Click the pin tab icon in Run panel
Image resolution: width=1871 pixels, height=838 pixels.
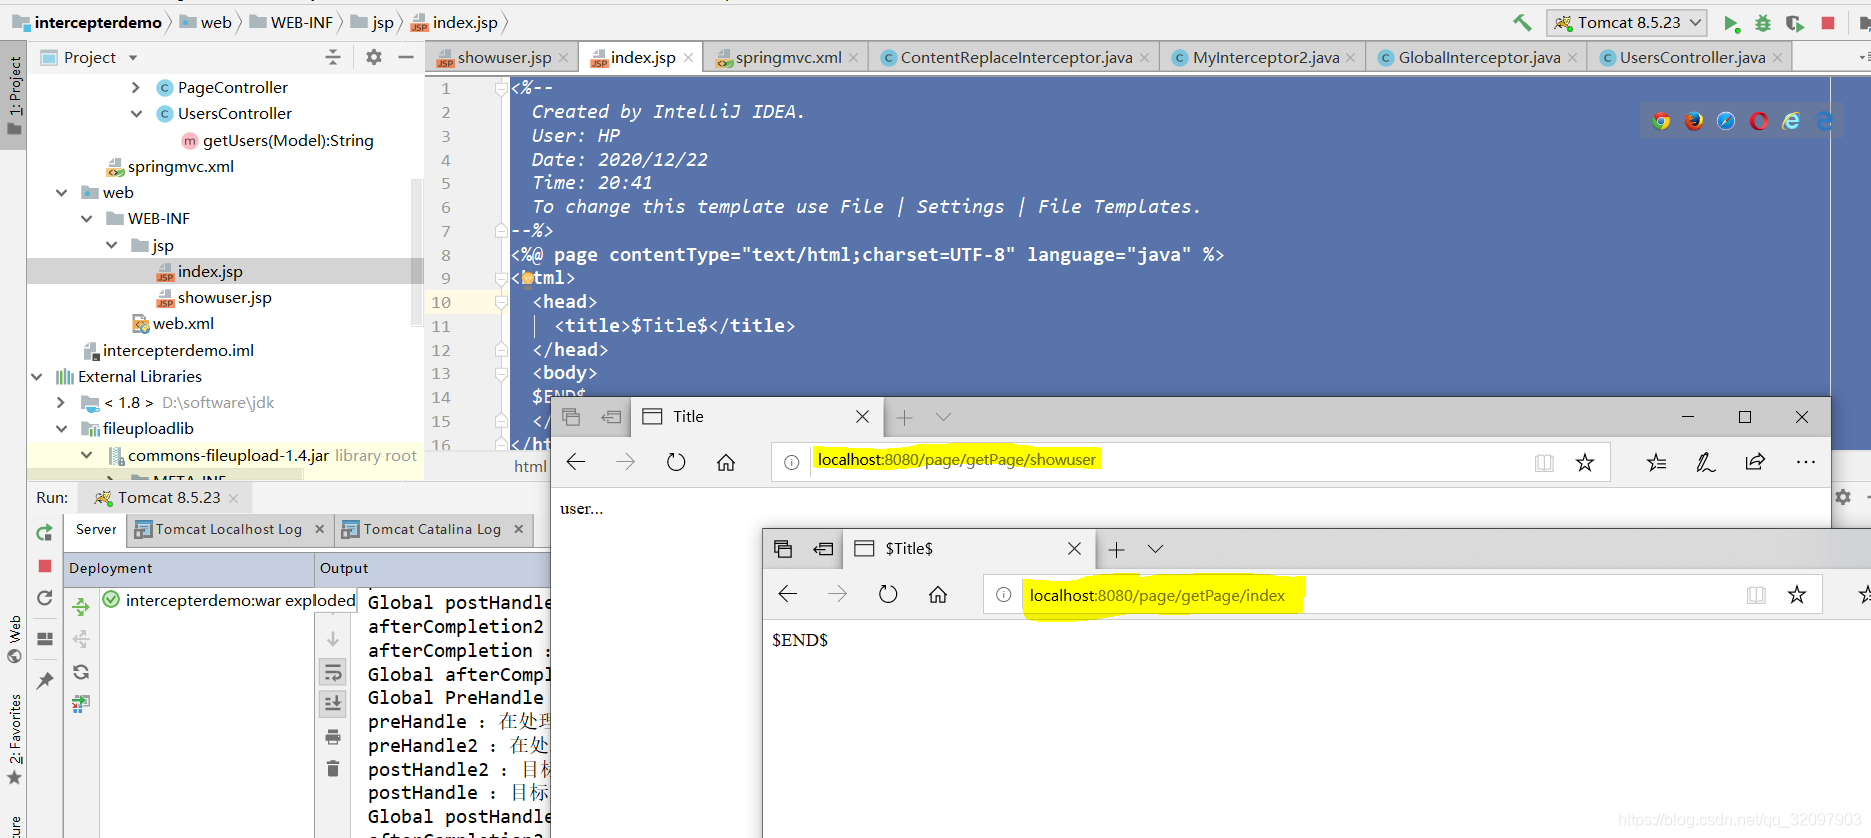click(x=45, y=681)
